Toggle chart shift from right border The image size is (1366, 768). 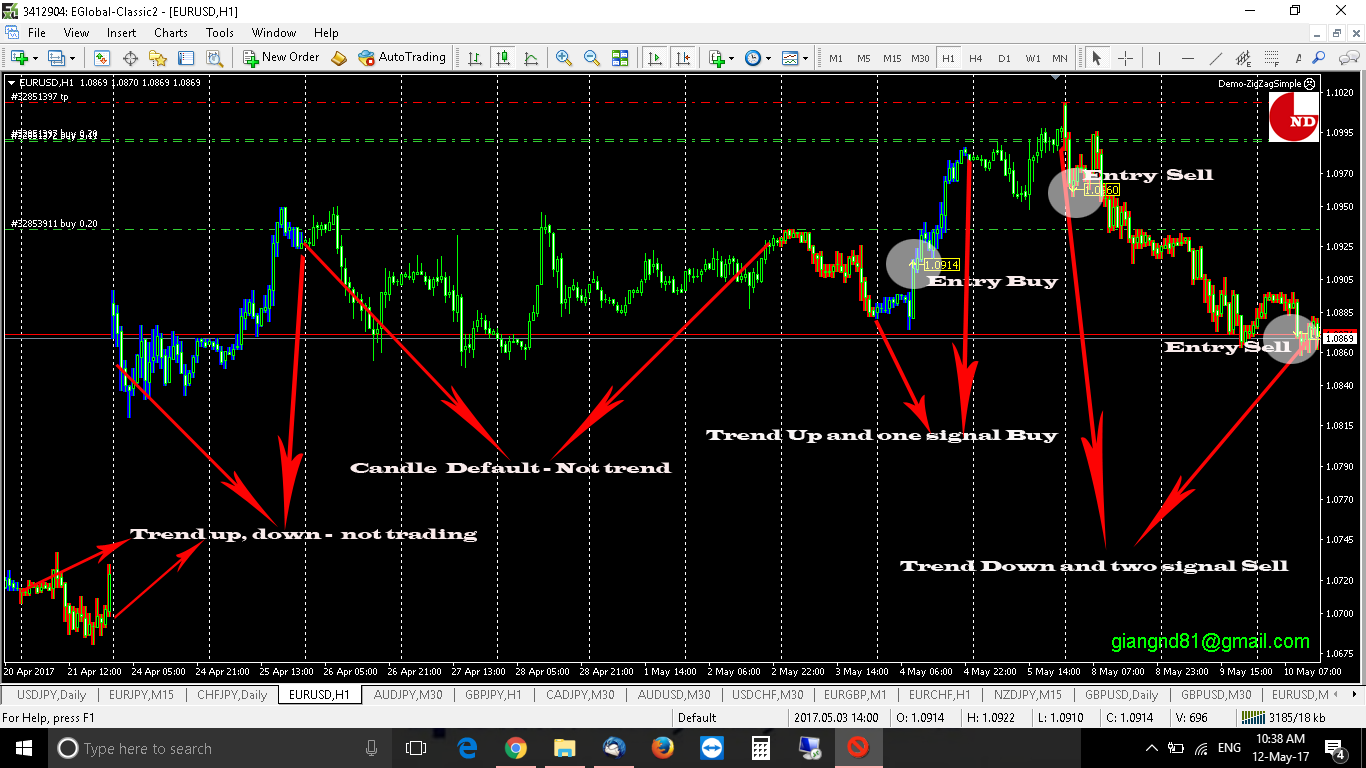click(684, 58)
